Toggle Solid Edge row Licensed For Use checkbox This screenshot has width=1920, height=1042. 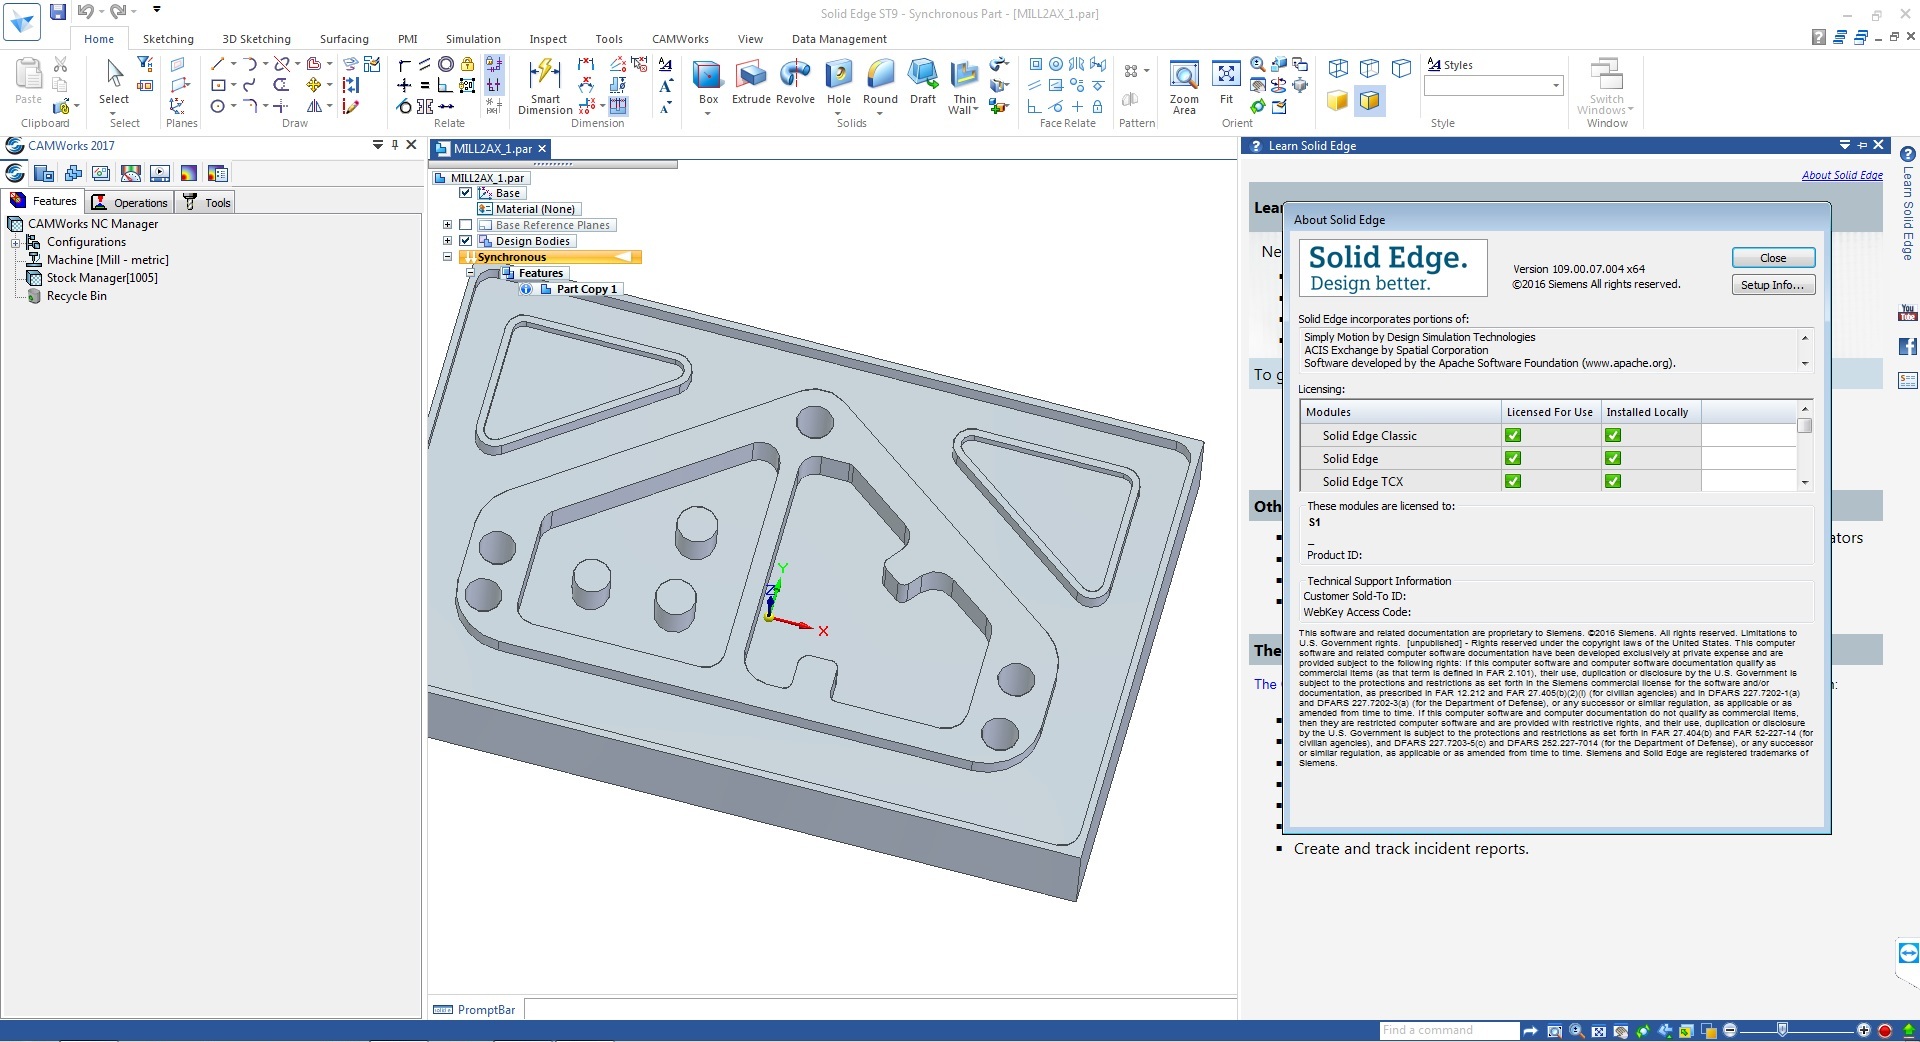pos(1513,458)
